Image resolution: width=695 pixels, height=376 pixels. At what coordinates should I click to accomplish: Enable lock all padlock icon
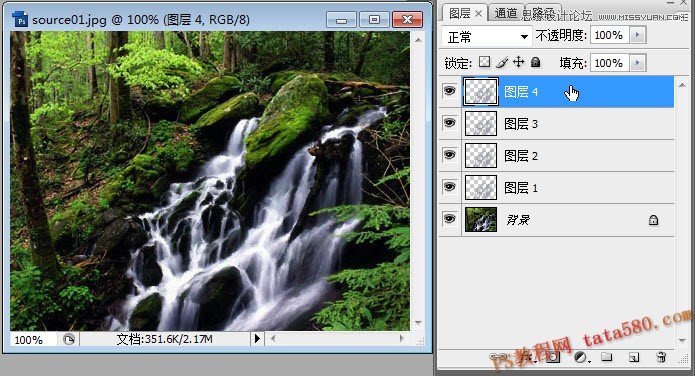[535, 62]
